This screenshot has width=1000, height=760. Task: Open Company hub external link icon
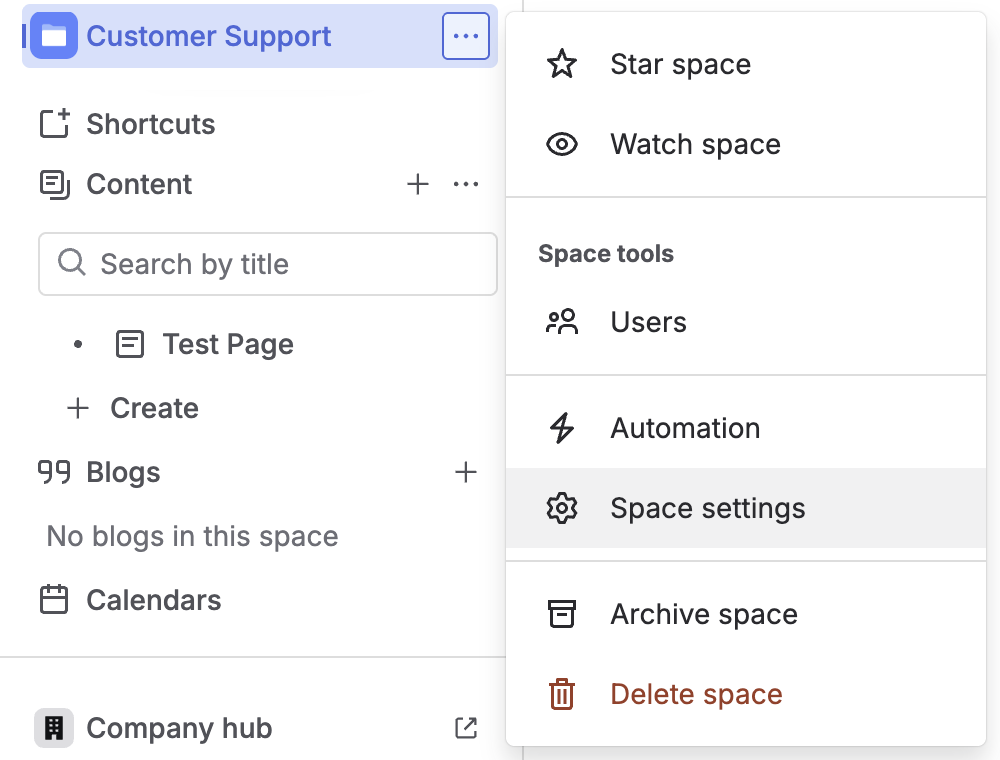(466, 728)
